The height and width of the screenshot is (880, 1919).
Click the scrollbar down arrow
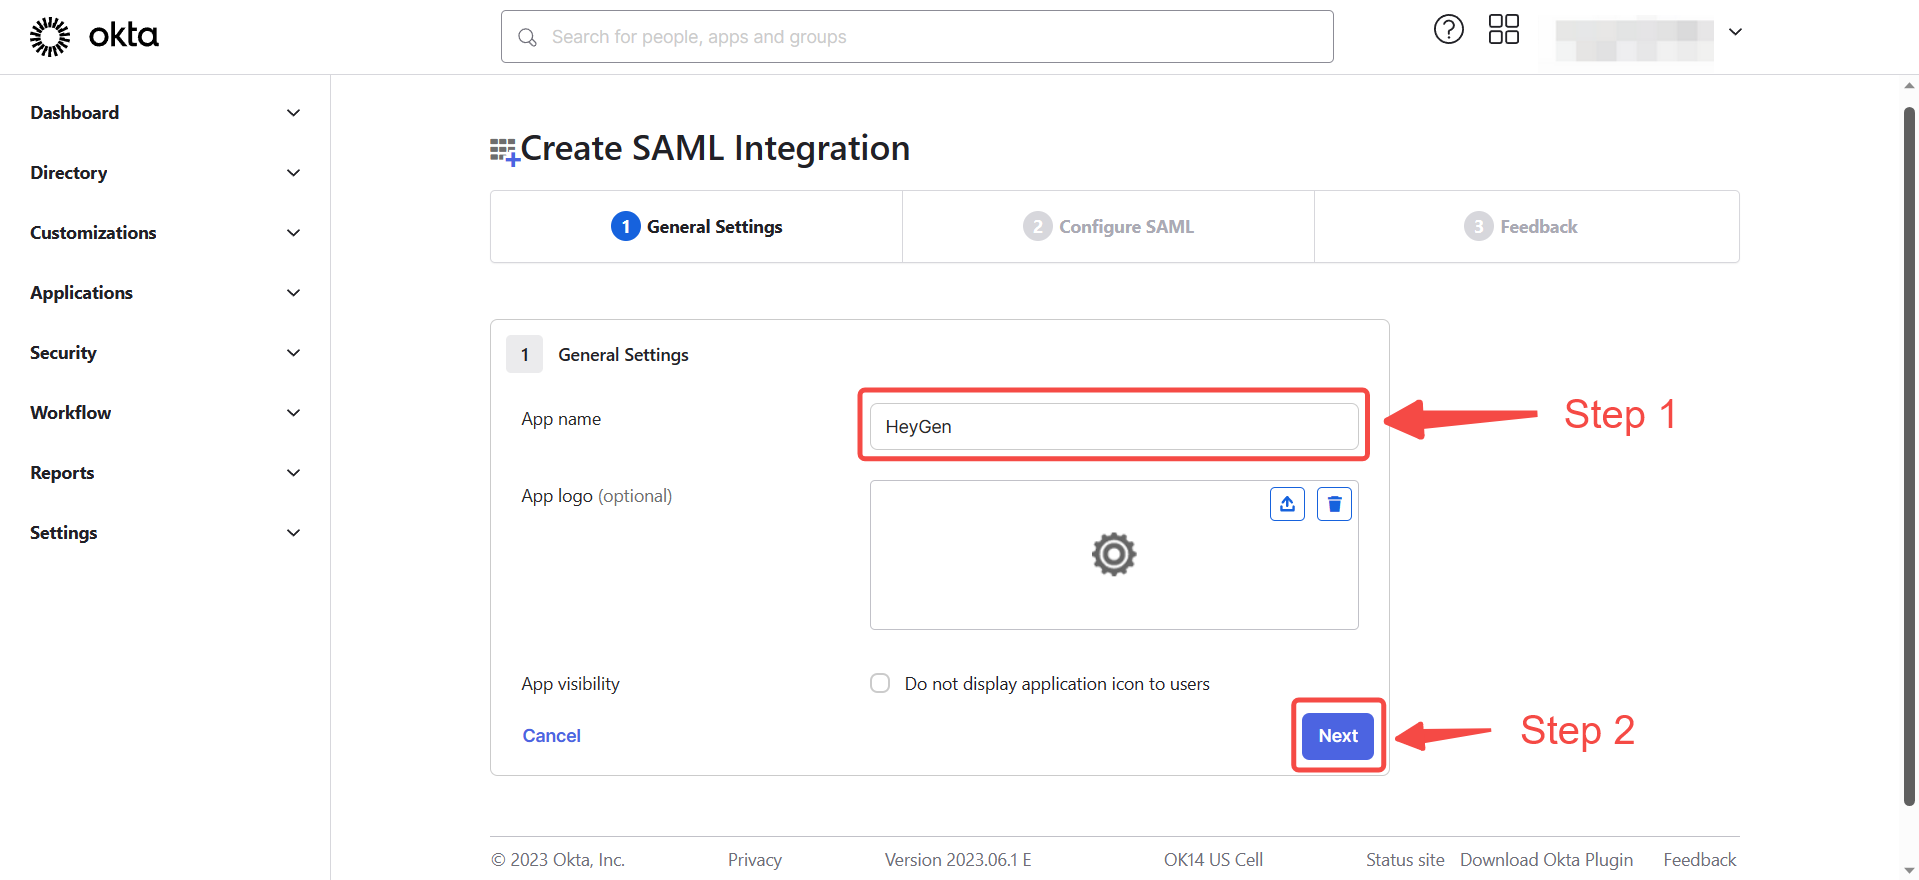pos(1909,871)
